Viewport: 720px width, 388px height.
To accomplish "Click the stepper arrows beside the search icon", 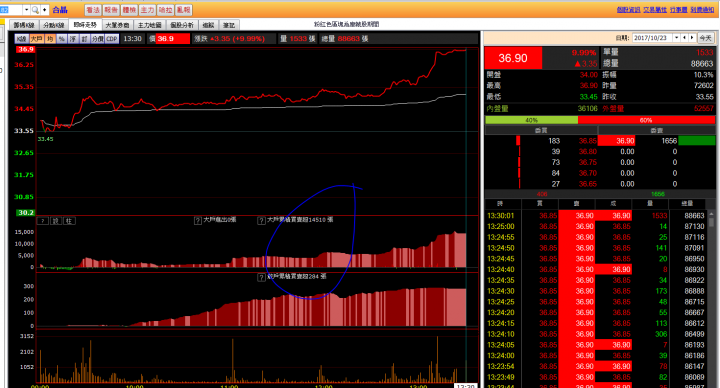I will (45, 10).
